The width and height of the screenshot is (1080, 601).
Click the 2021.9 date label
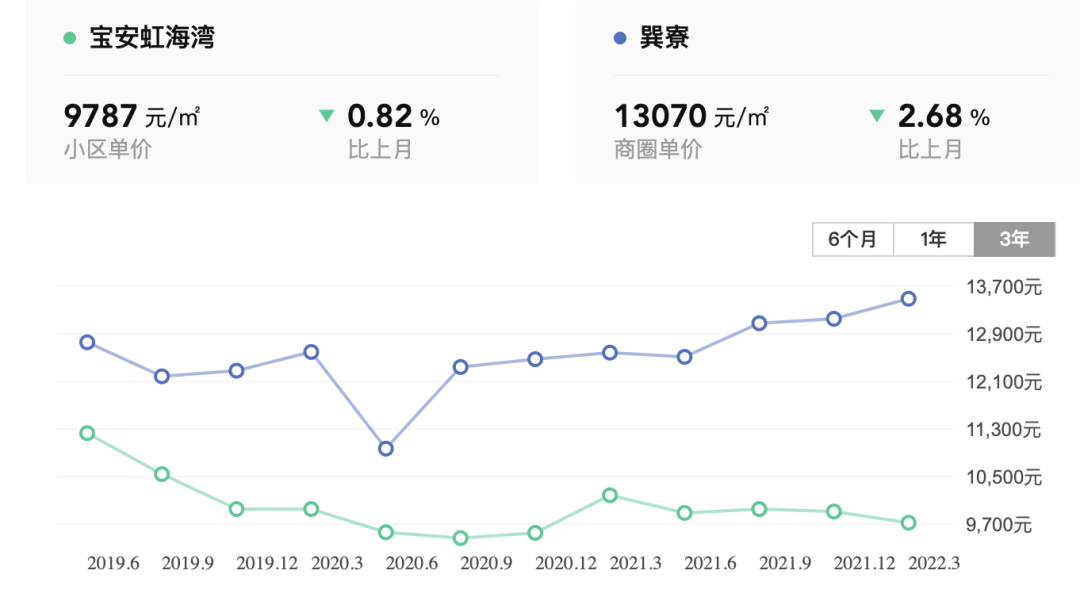click(785, 563)
